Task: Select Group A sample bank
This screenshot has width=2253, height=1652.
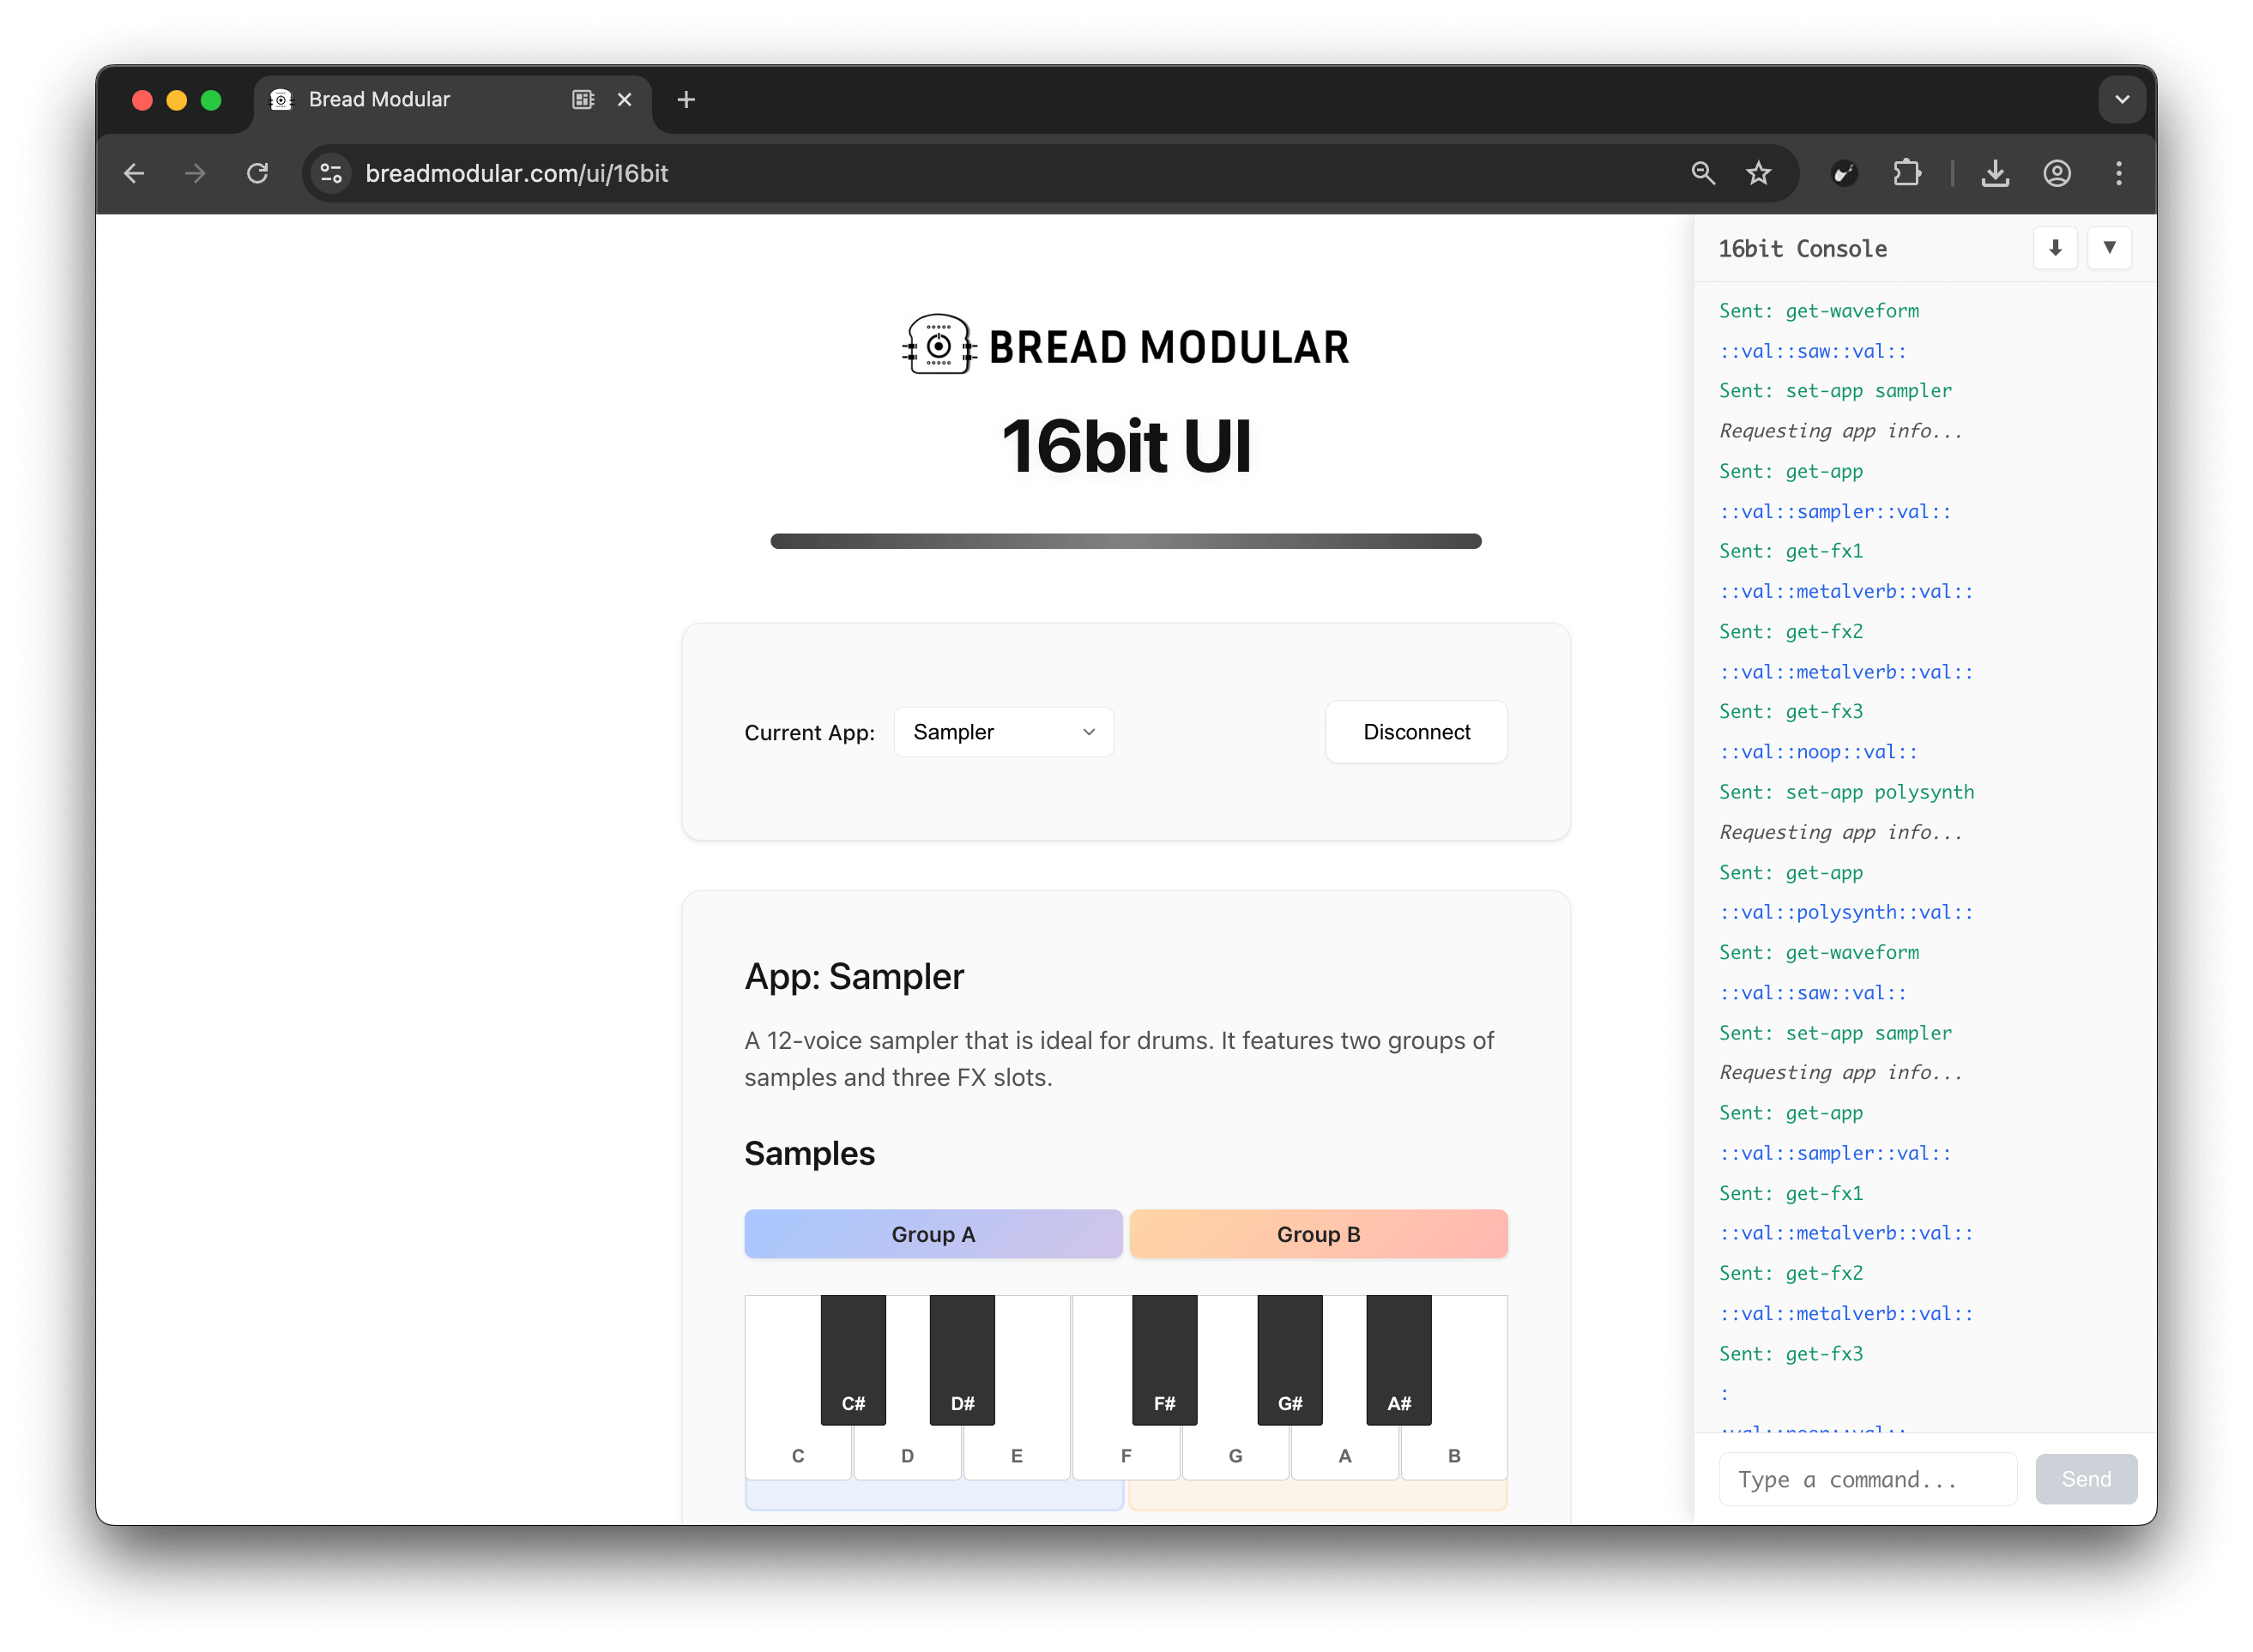Action: tap(933, 1234)
